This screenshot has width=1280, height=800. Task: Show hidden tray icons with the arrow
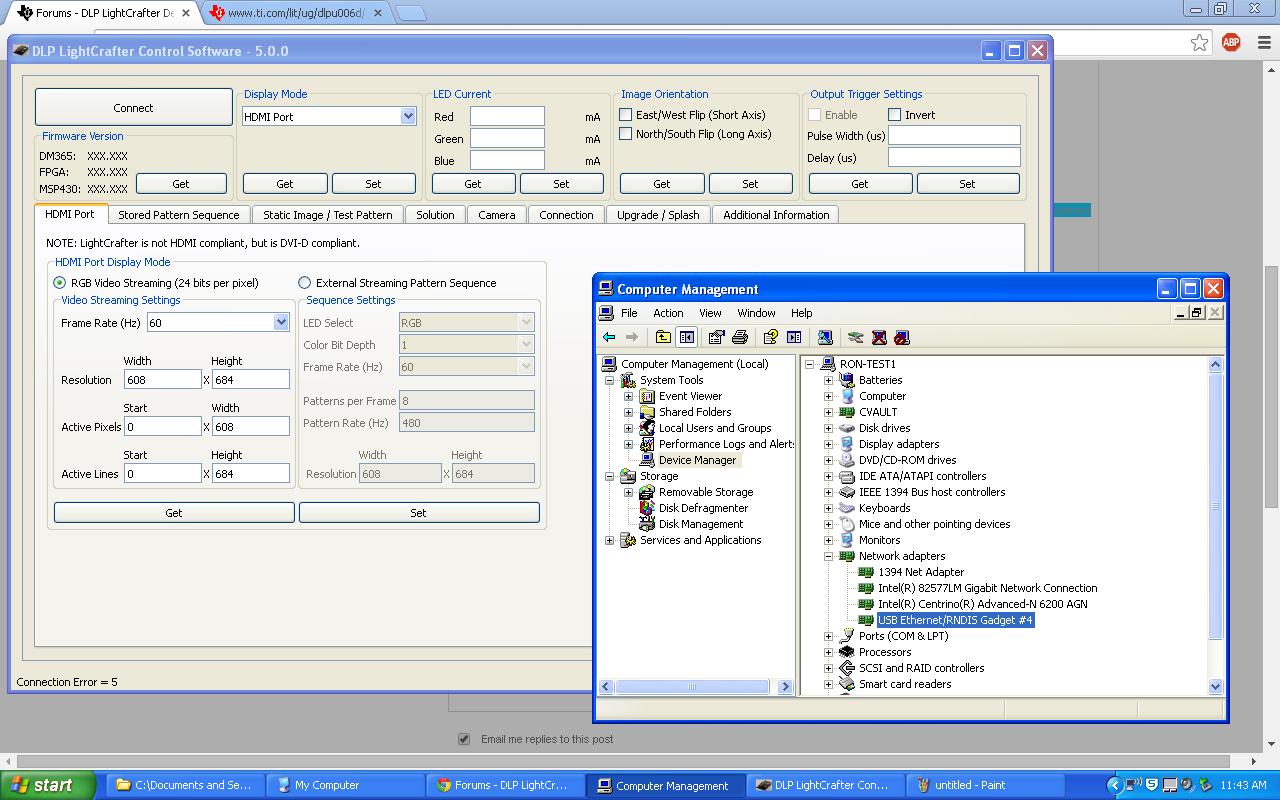pyautogui.click(x=1115, y=785)
